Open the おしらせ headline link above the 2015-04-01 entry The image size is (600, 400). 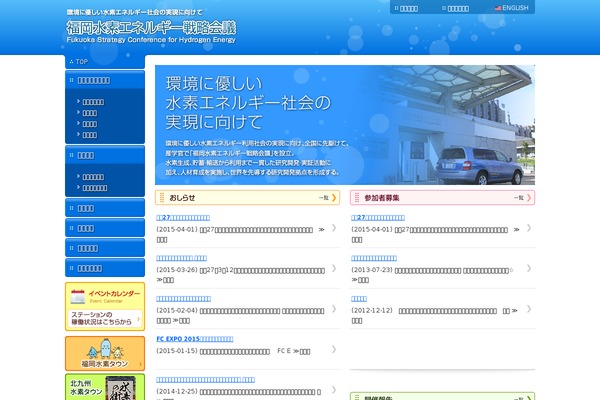point(183,217)
